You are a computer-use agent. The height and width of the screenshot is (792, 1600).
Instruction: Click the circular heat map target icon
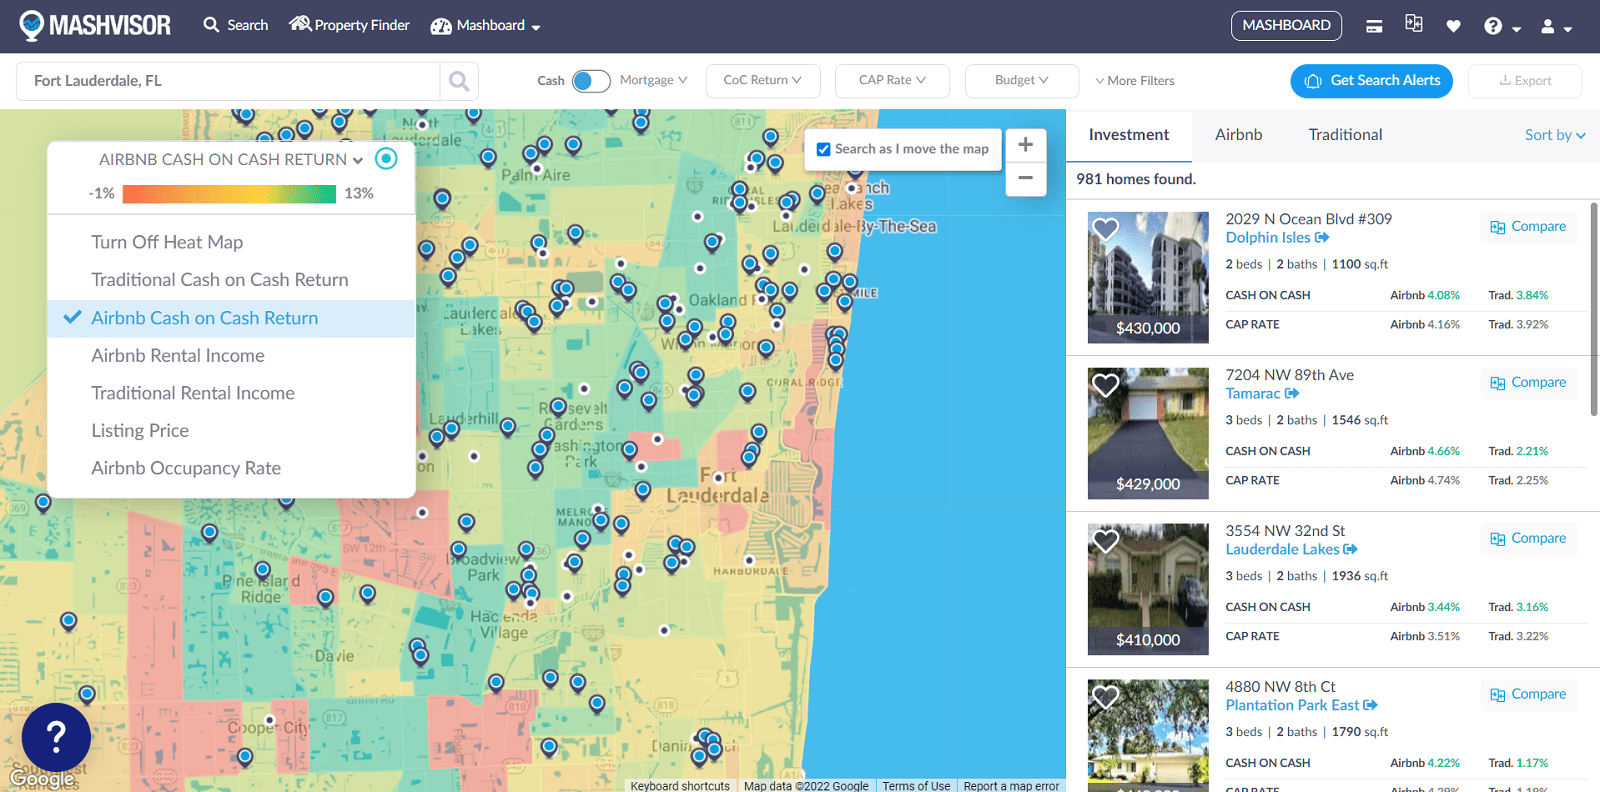click(386, 158)
